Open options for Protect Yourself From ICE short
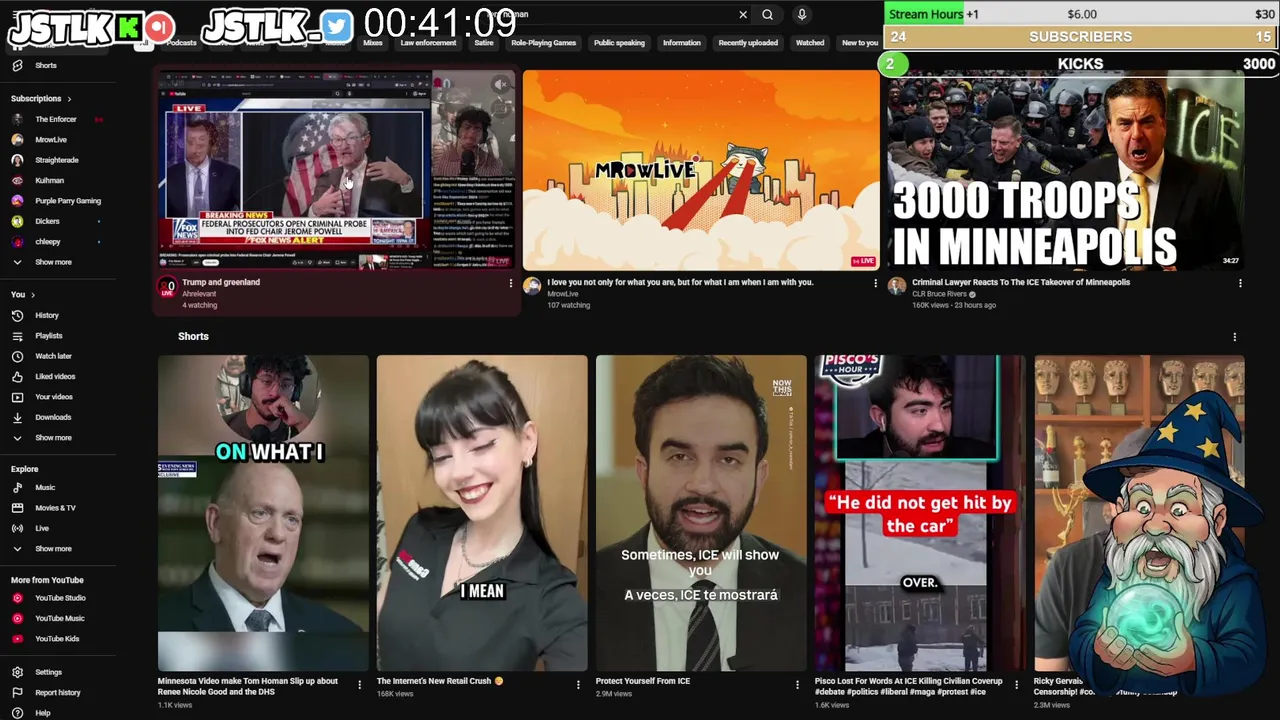This screenshot has width=1280, height=720. pyautogui.click(x=797, y=685)
